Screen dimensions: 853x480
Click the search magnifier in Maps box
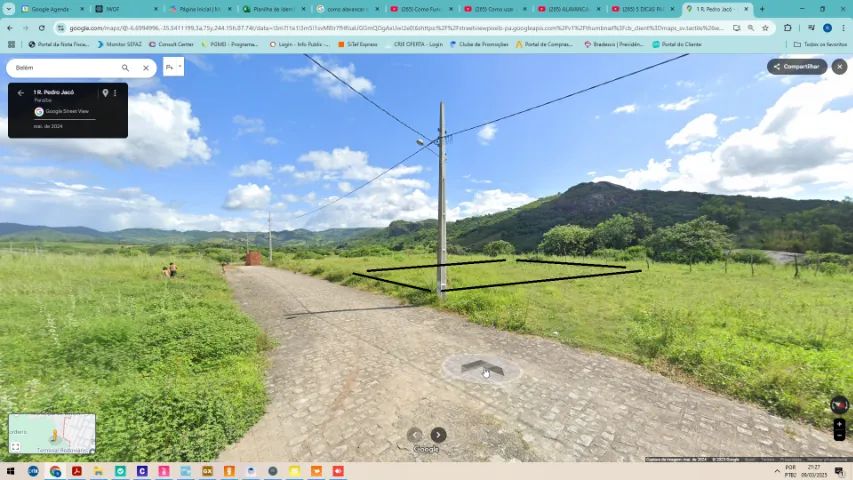point(125,68)
